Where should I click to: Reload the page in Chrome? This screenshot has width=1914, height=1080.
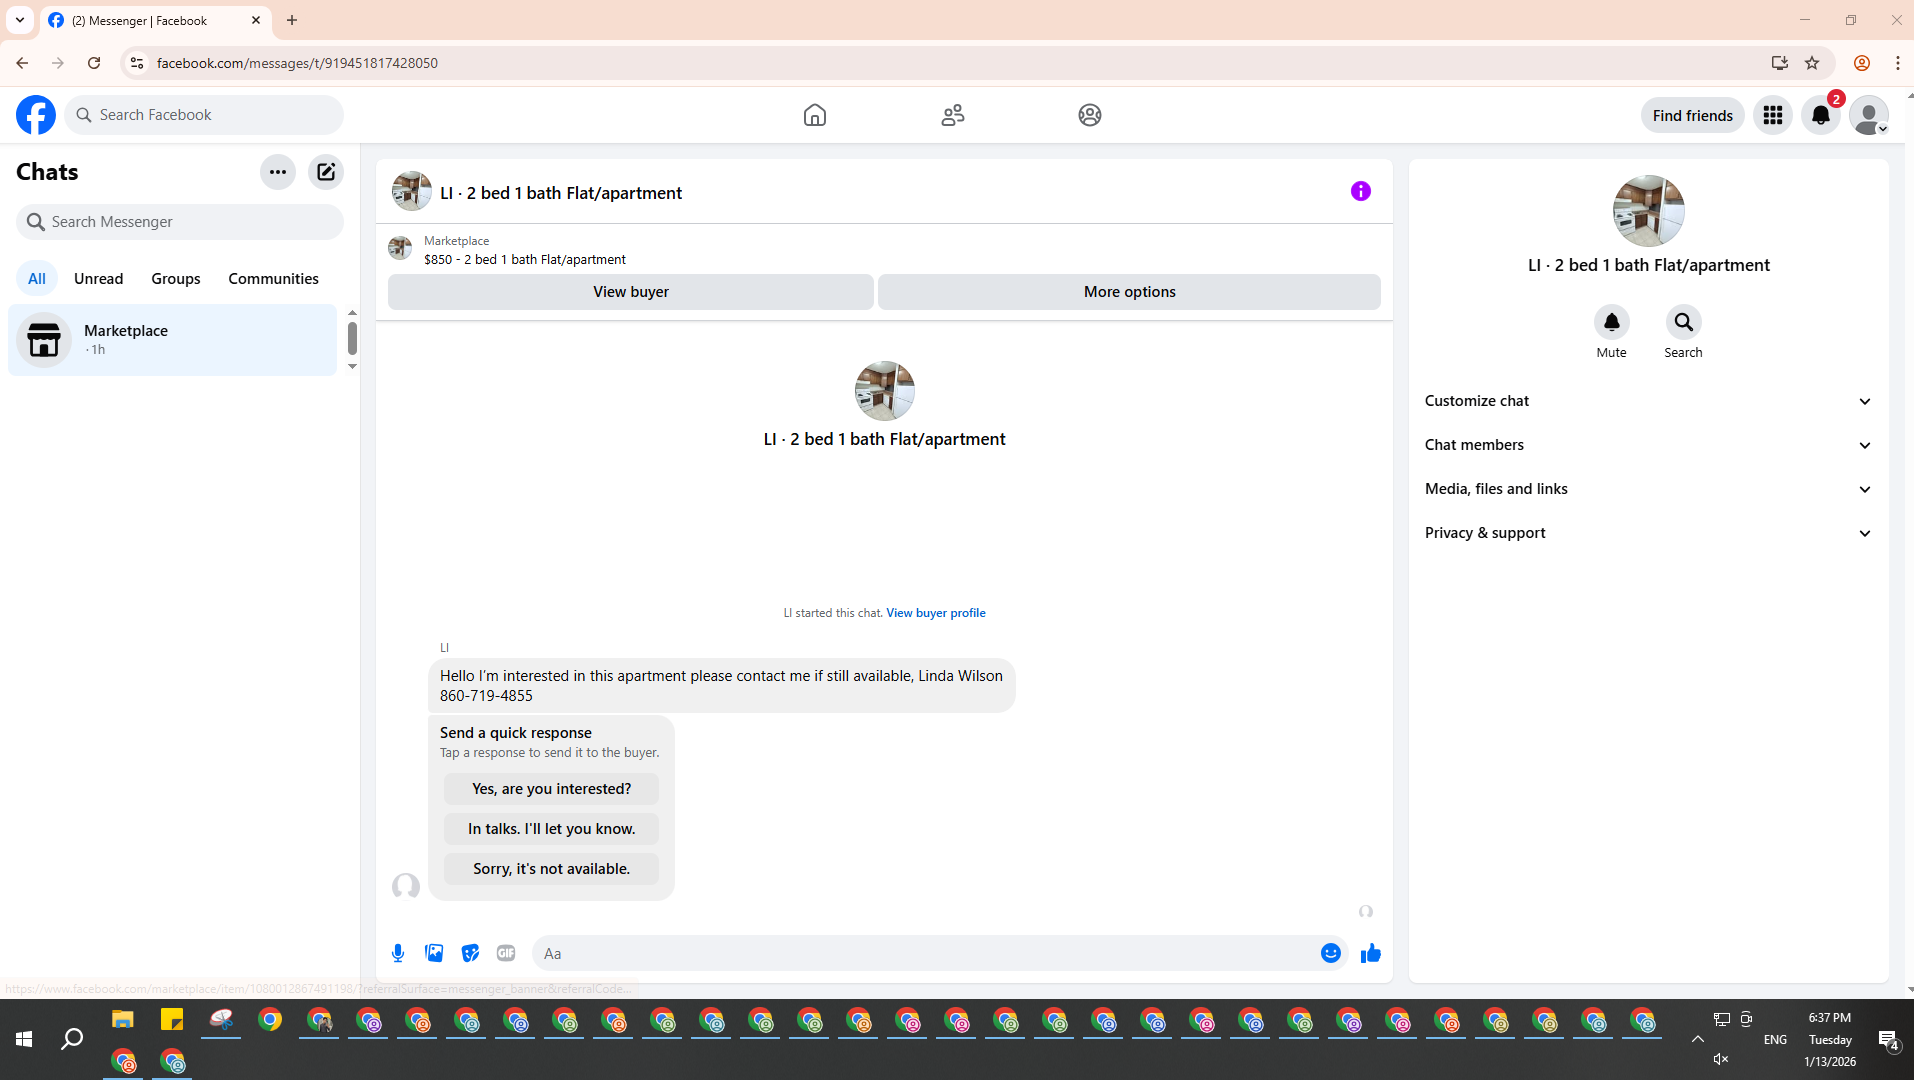(x=94, y=63)
